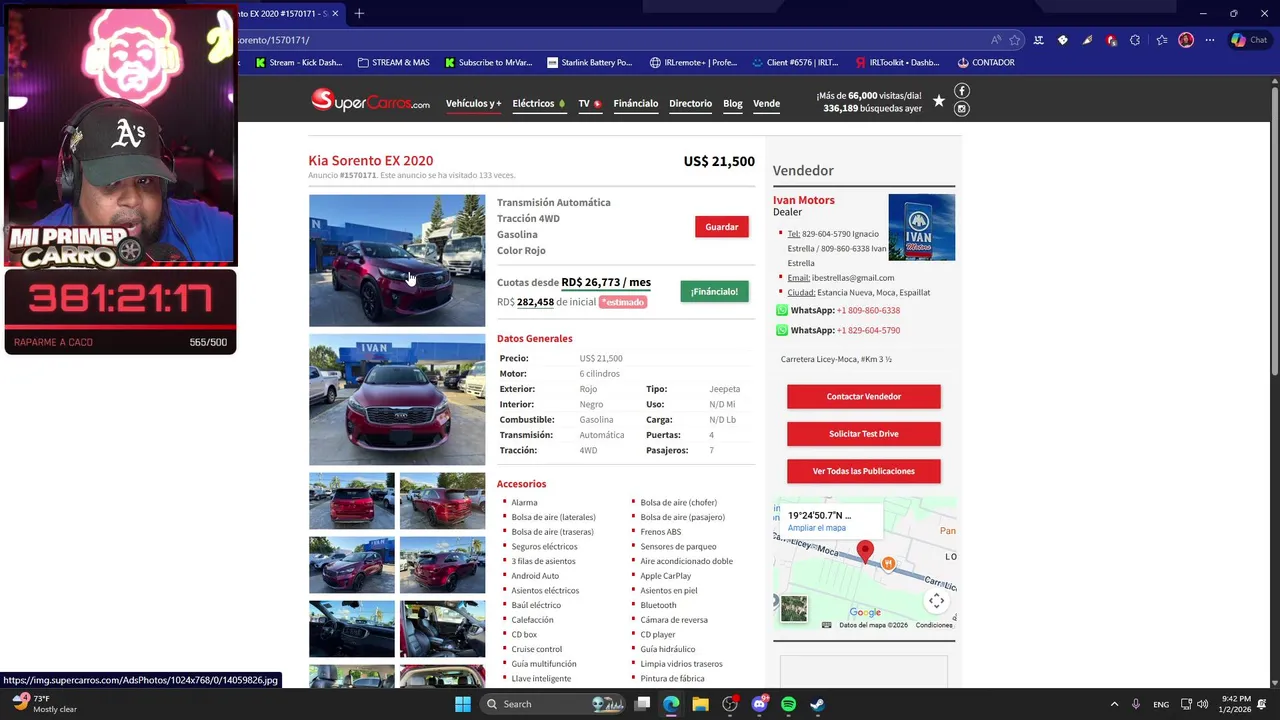Open the black interior seats thumbnail
1280x720 pixels.
[x=442, y=629]
